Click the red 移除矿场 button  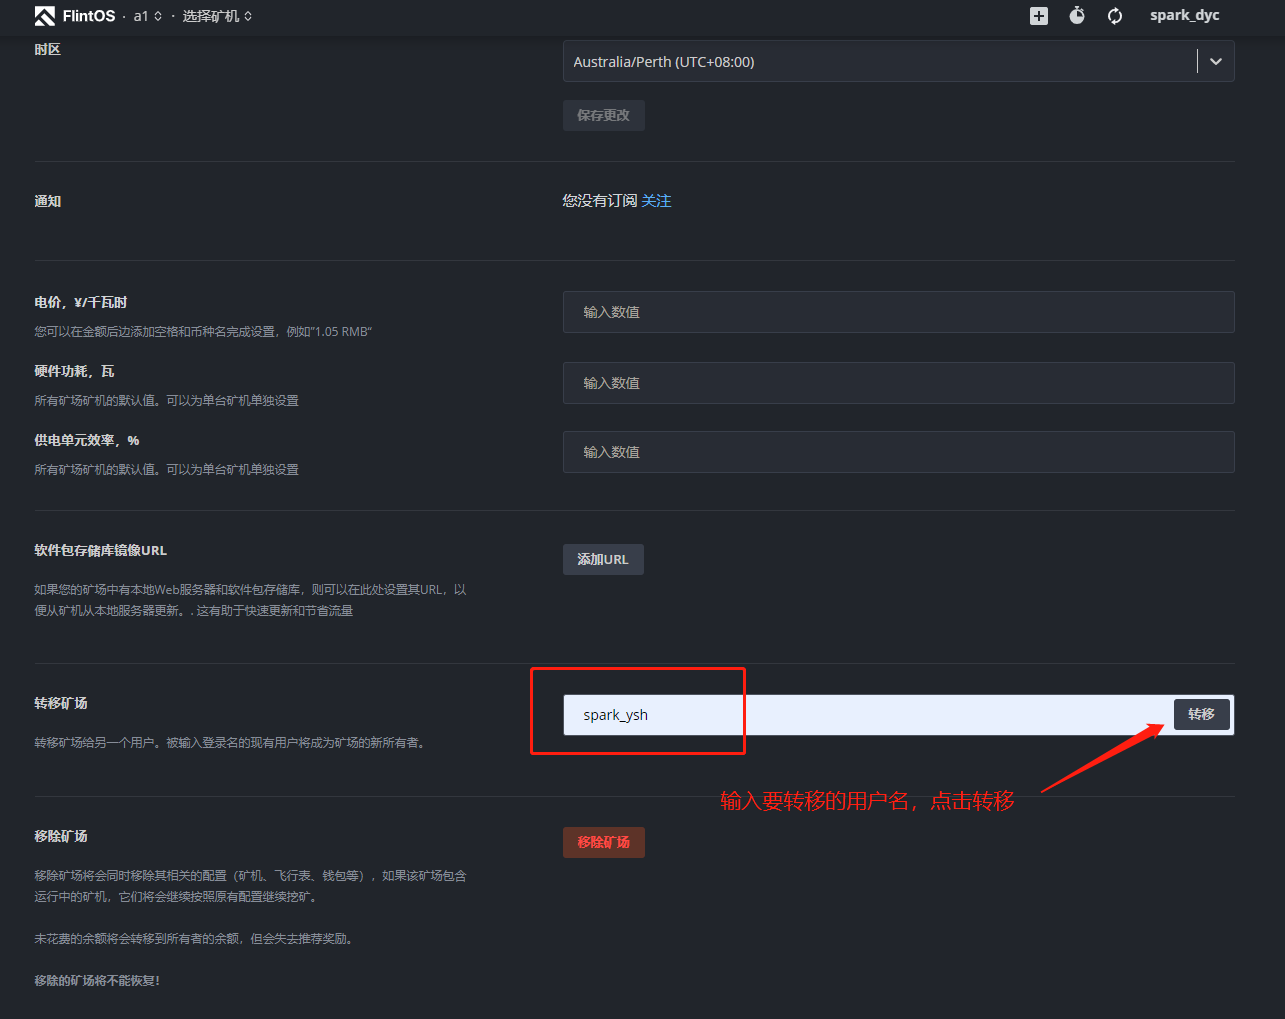click(603, 842)
